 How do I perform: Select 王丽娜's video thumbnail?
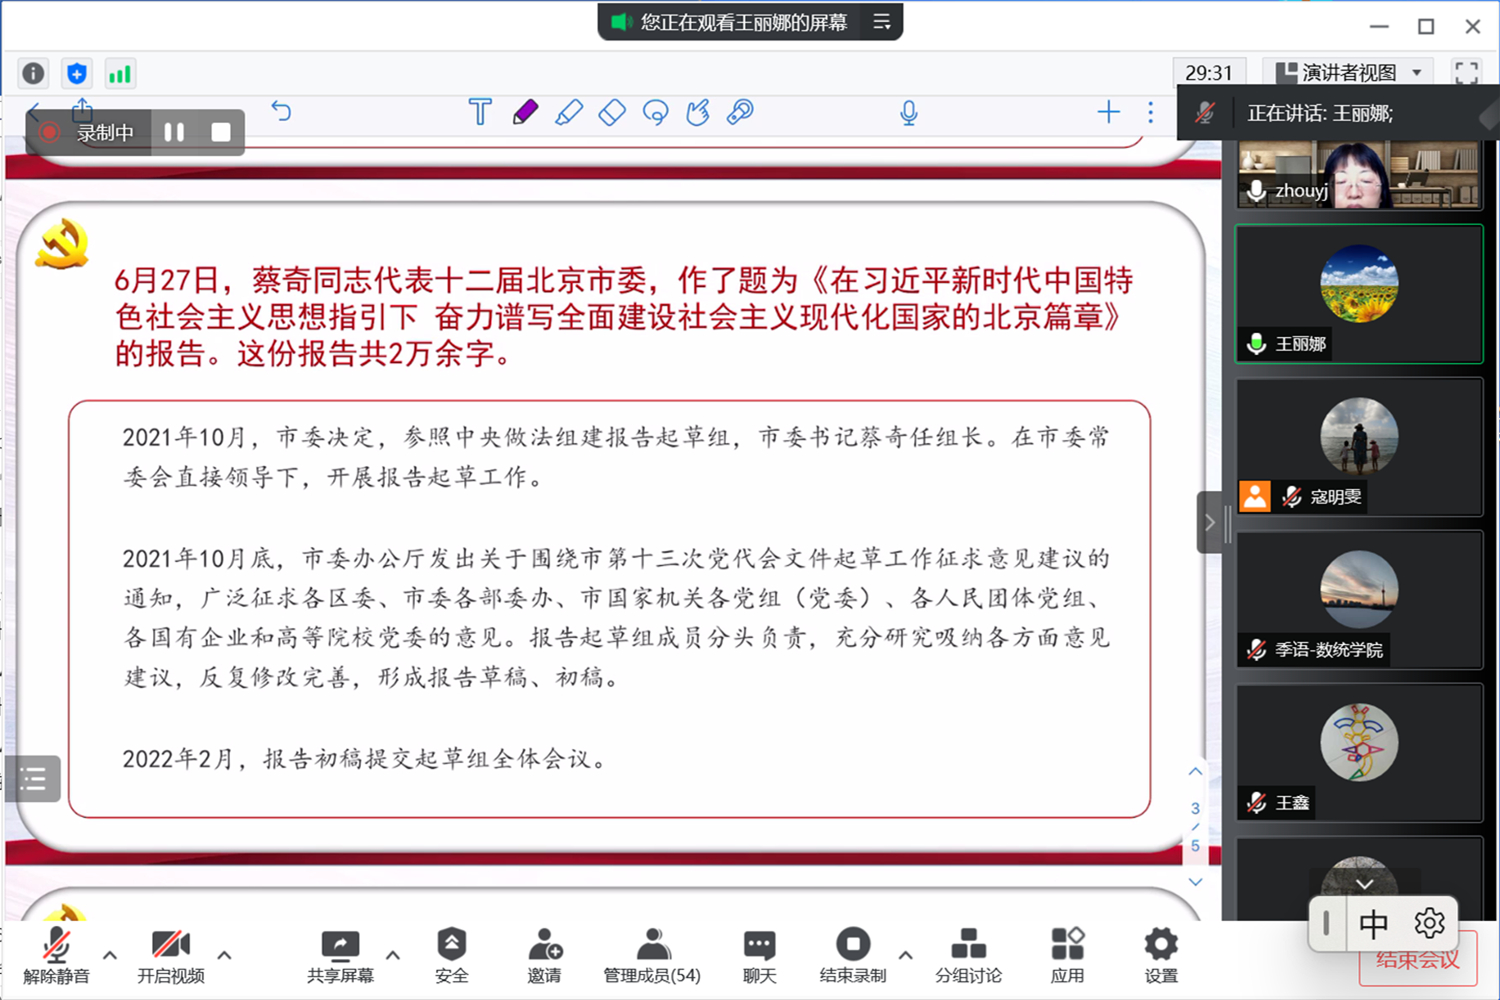[x=1358, y=293]
